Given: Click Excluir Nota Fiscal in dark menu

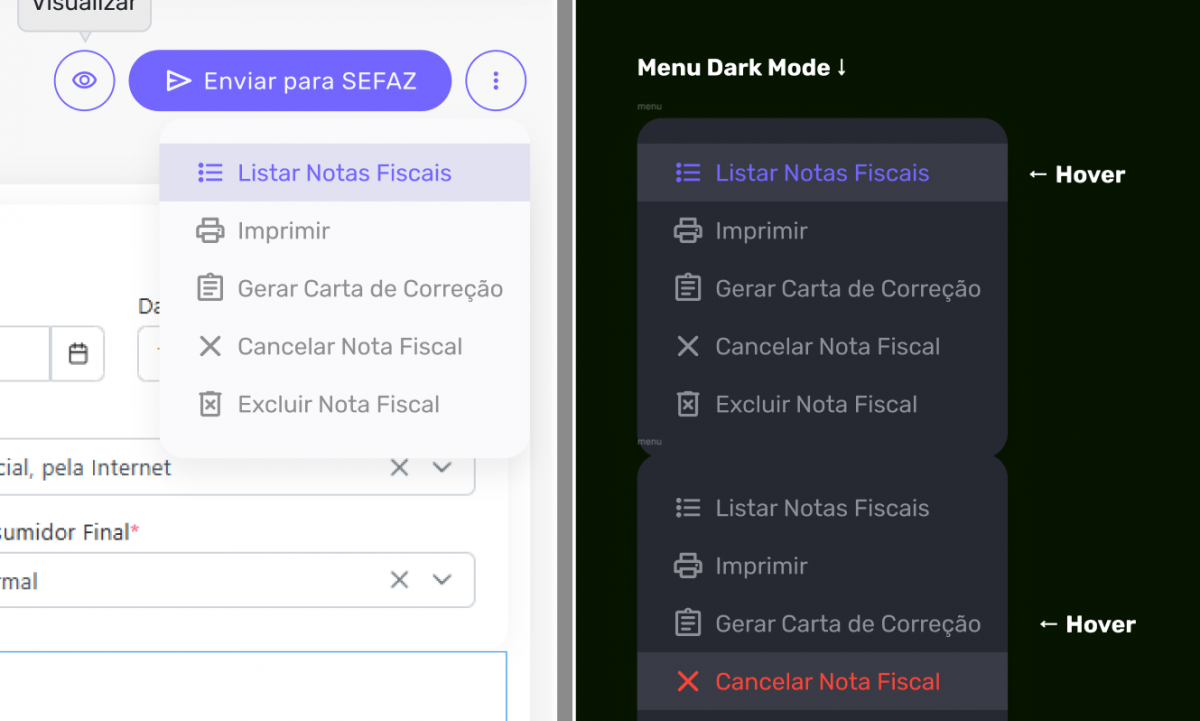Looking at the screenshot, I should (x=816, y=405).
